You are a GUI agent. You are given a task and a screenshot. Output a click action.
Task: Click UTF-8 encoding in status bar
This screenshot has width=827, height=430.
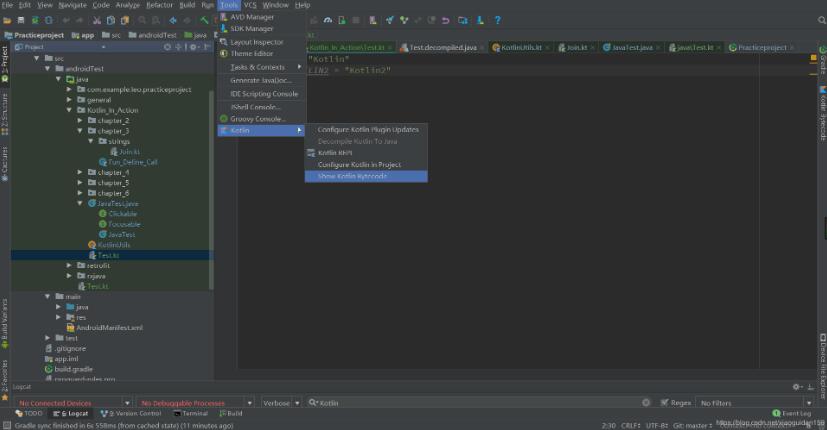click(x=657, y=425)
